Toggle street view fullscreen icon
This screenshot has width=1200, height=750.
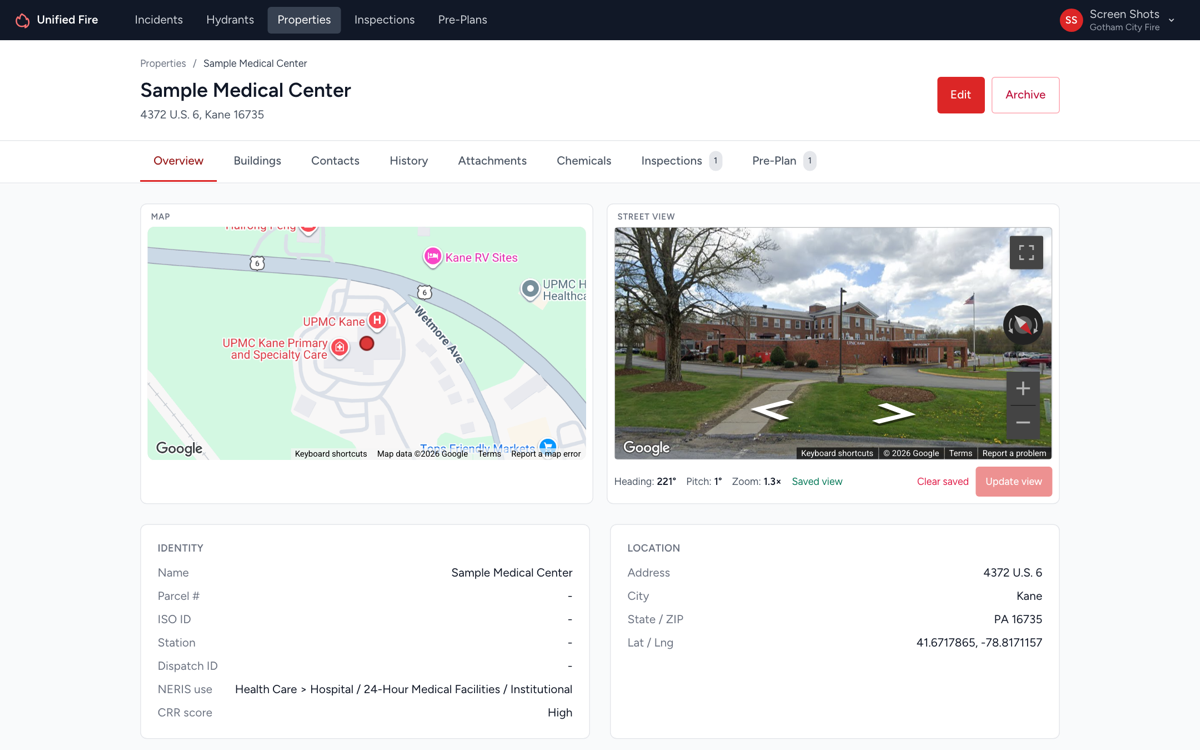(1026, 253)
